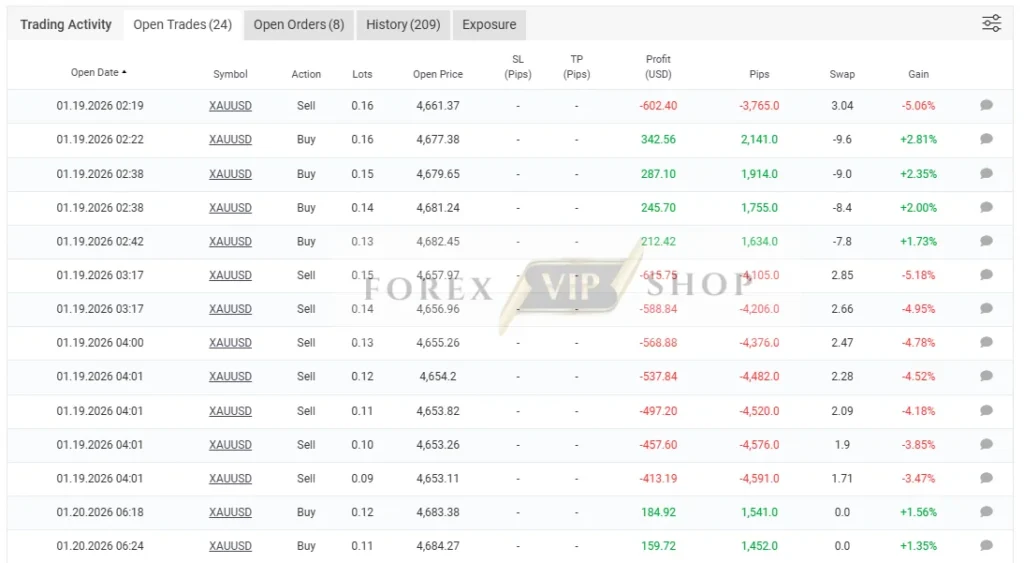This screenshot has height=563, width=1024.
Task: Sort by the Symbol column header
Action: tap(230, 74)
